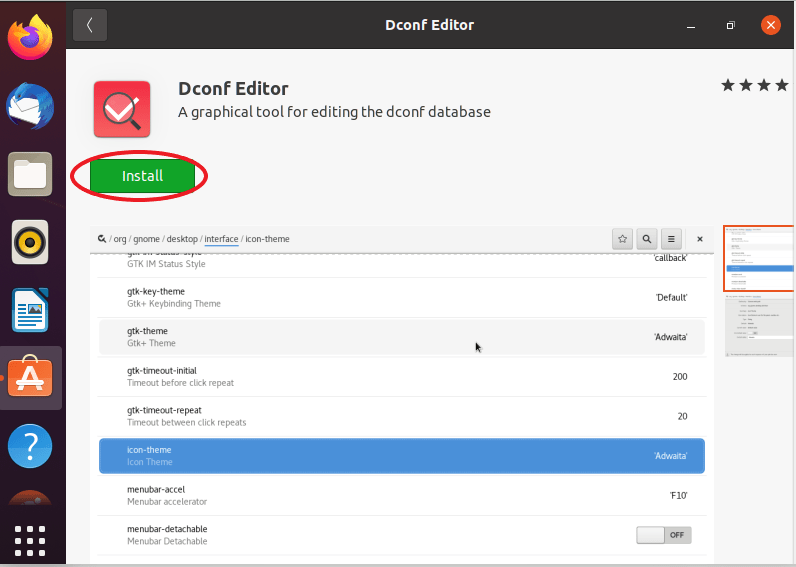The image size is (796, 567).
Task: Click 'interface' in the path bar
Action: coord(221,239)
